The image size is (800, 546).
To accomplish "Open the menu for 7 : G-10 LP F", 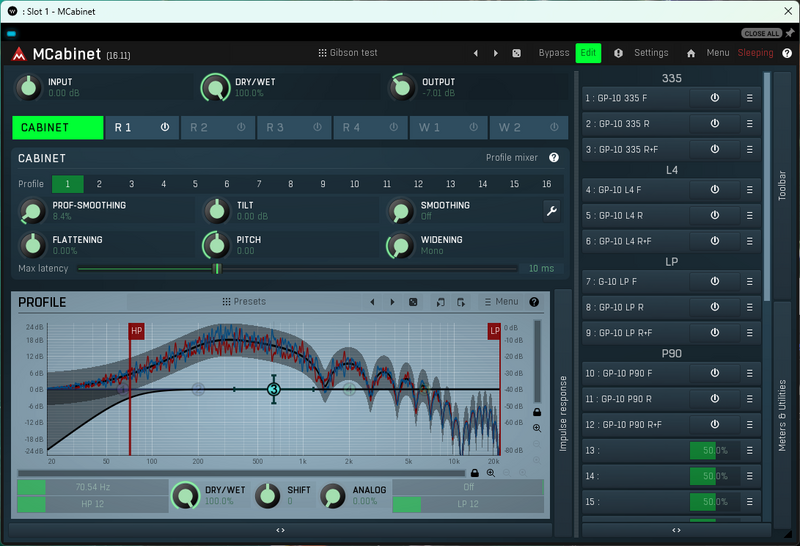I will pos(749,281).
